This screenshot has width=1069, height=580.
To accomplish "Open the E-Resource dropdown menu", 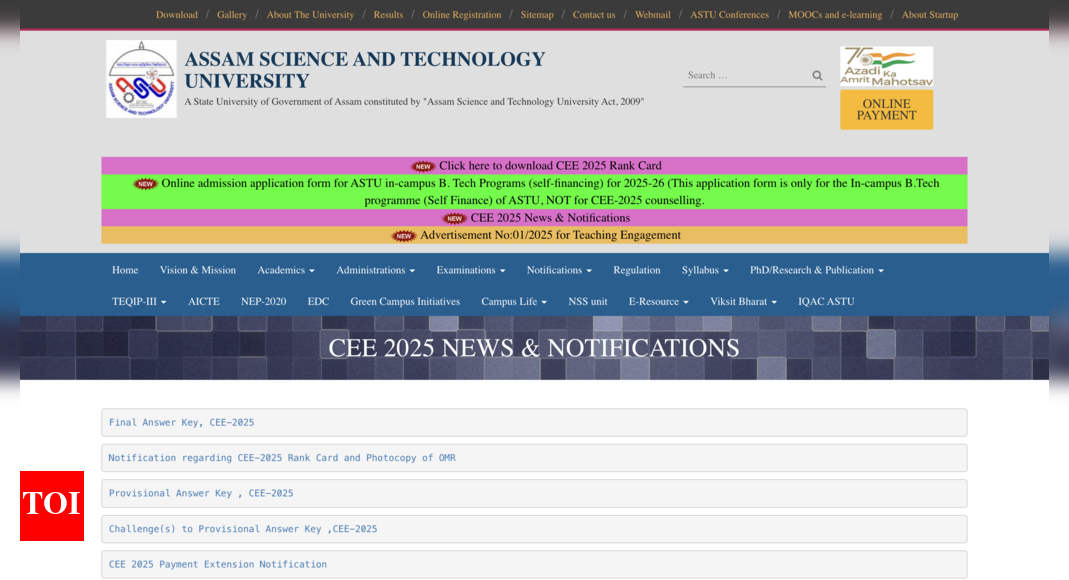I will [658, 301].
